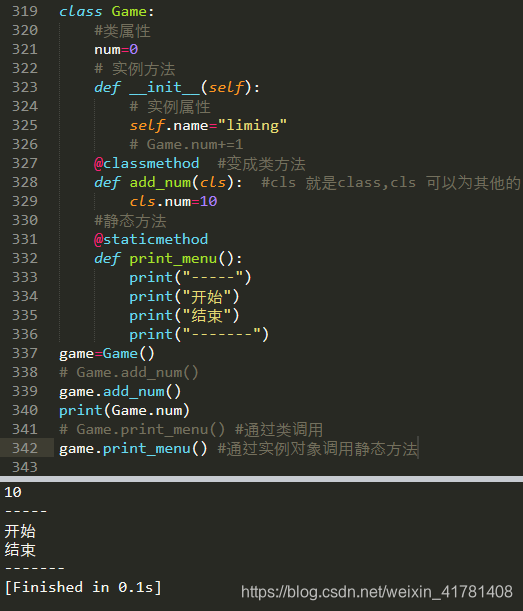Click the line self.name="liming"

208,125
